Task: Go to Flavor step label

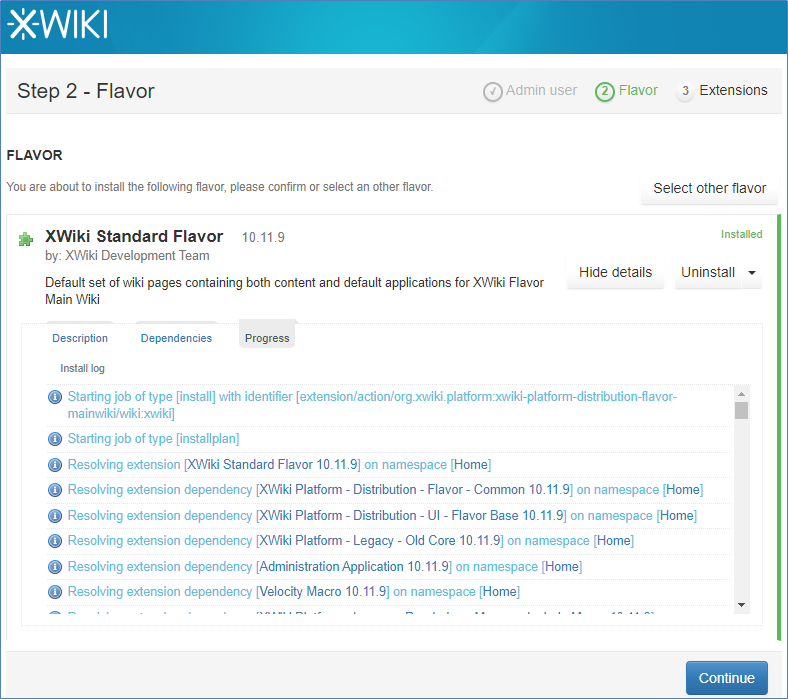Action: click(x=638, y=90)
